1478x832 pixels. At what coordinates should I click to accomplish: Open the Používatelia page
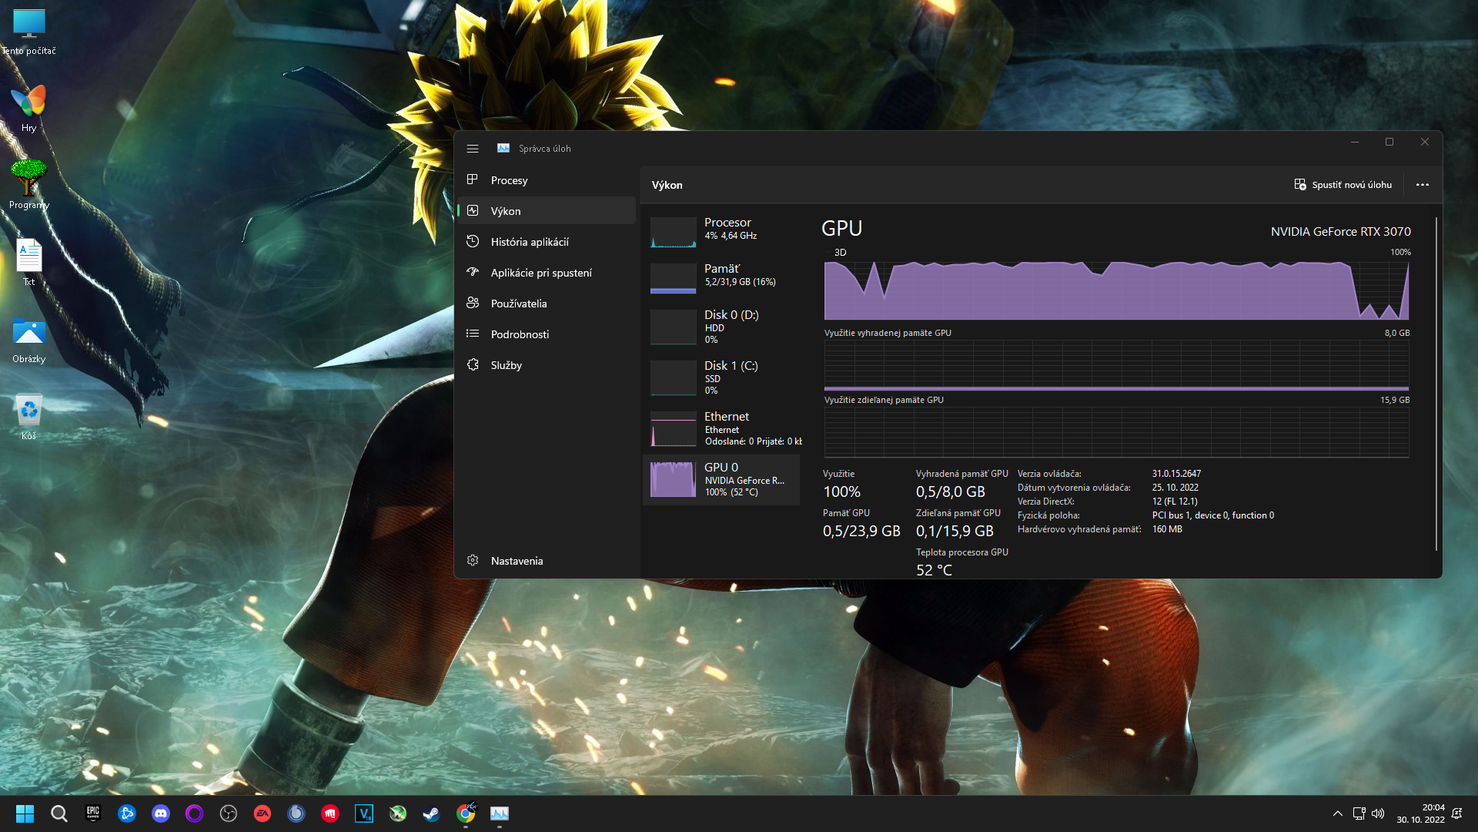coord(518,304)
